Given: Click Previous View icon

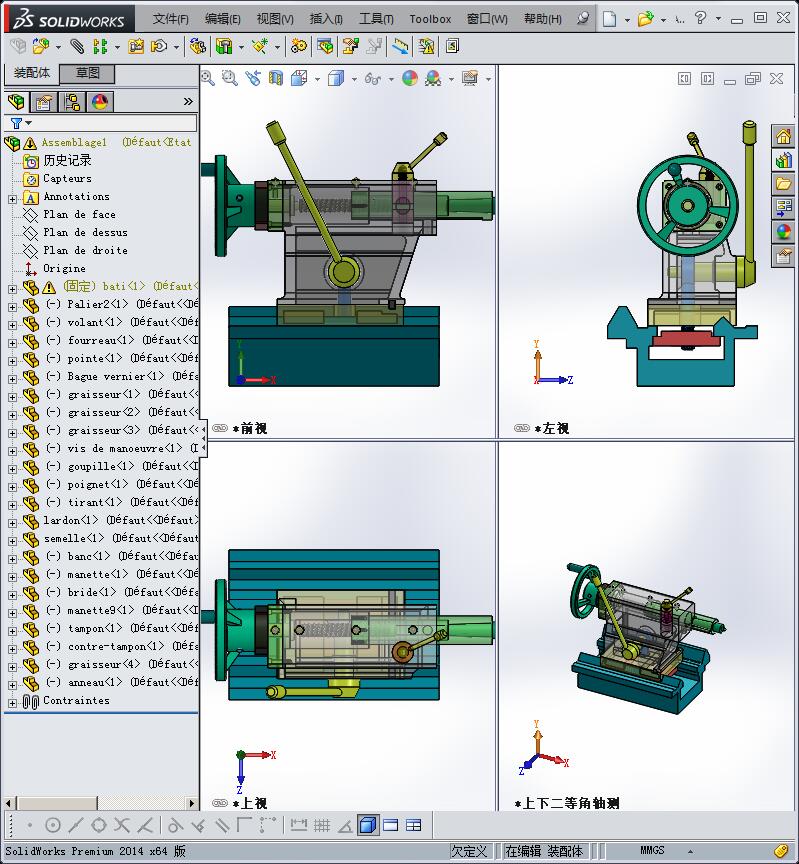Looking at the screenshot, I should (x=253, y=78).
